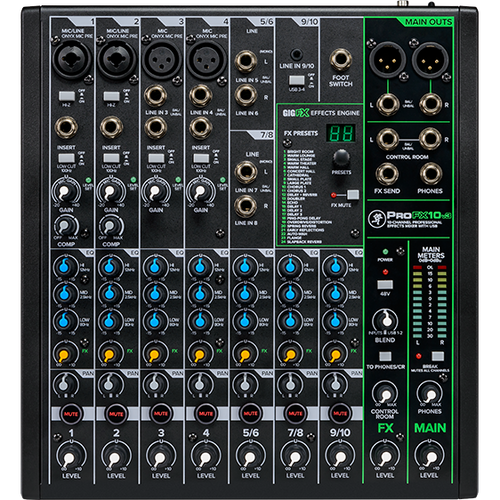The height and width of the screenshot is (500, 500).
Task: Click the left quarter-inch main out jack
Action: pos(388,104)
